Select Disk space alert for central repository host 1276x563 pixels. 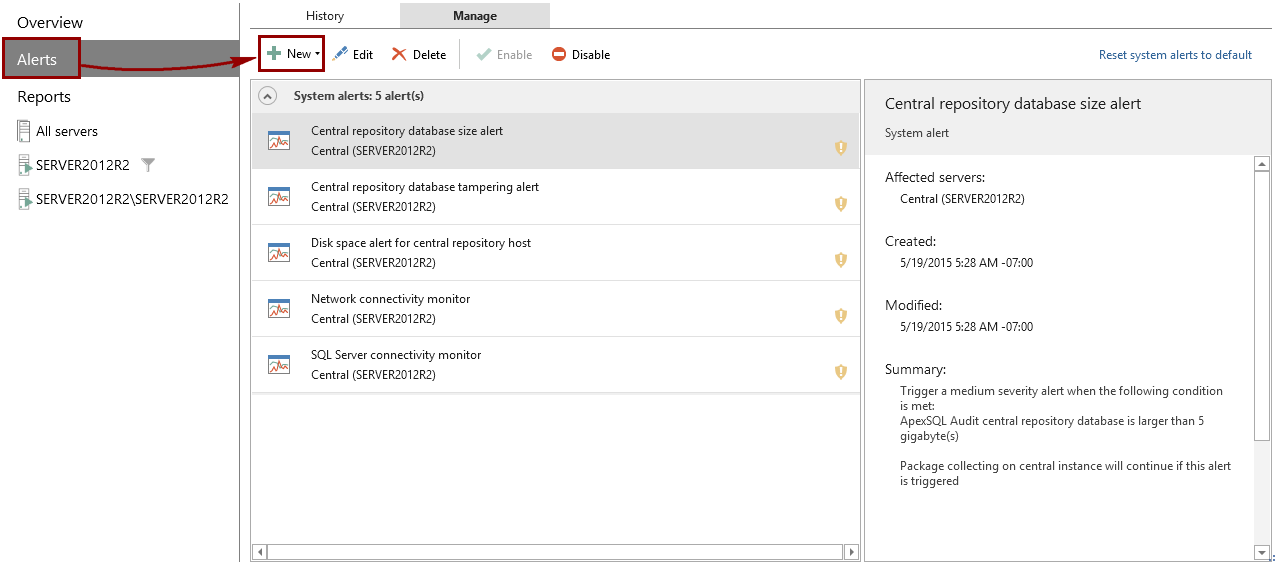click(x=555, y=253)
